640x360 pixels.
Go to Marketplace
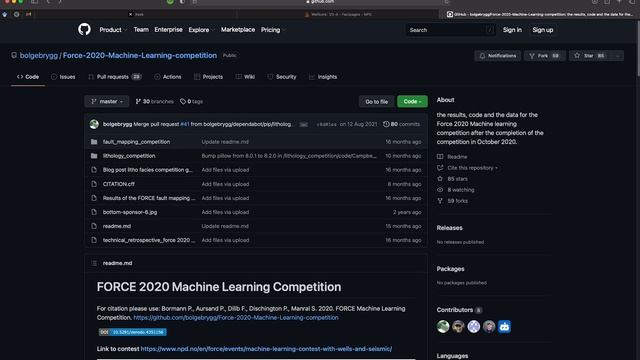(x=238, y=30)
